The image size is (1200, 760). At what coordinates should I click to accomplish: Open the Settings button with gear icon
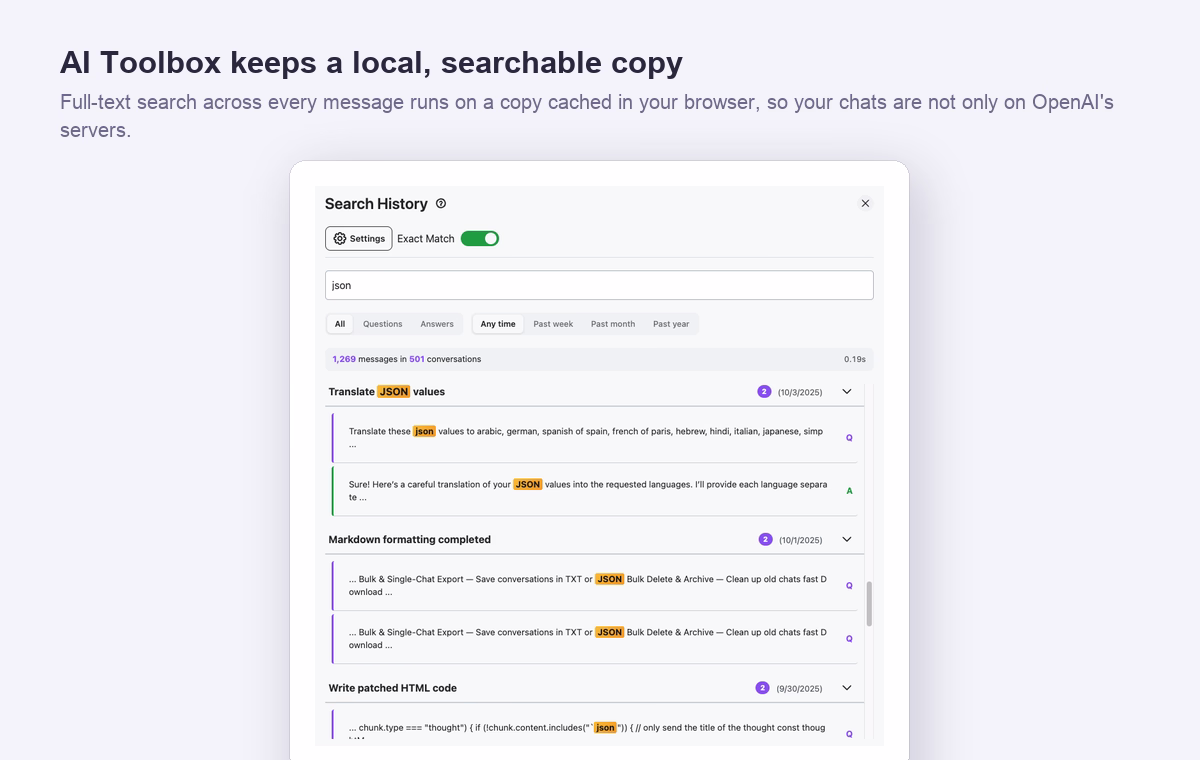[x=358, y=238]
